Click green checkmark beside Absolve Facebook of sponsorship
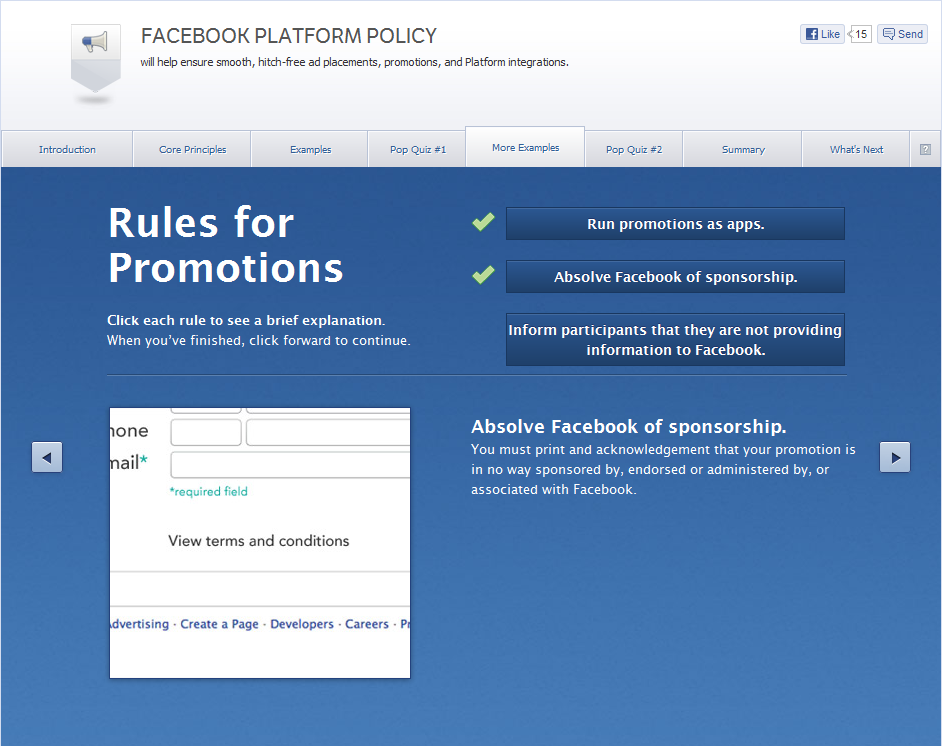This screenshot has height=746, width=942. [x=483, y=275]
